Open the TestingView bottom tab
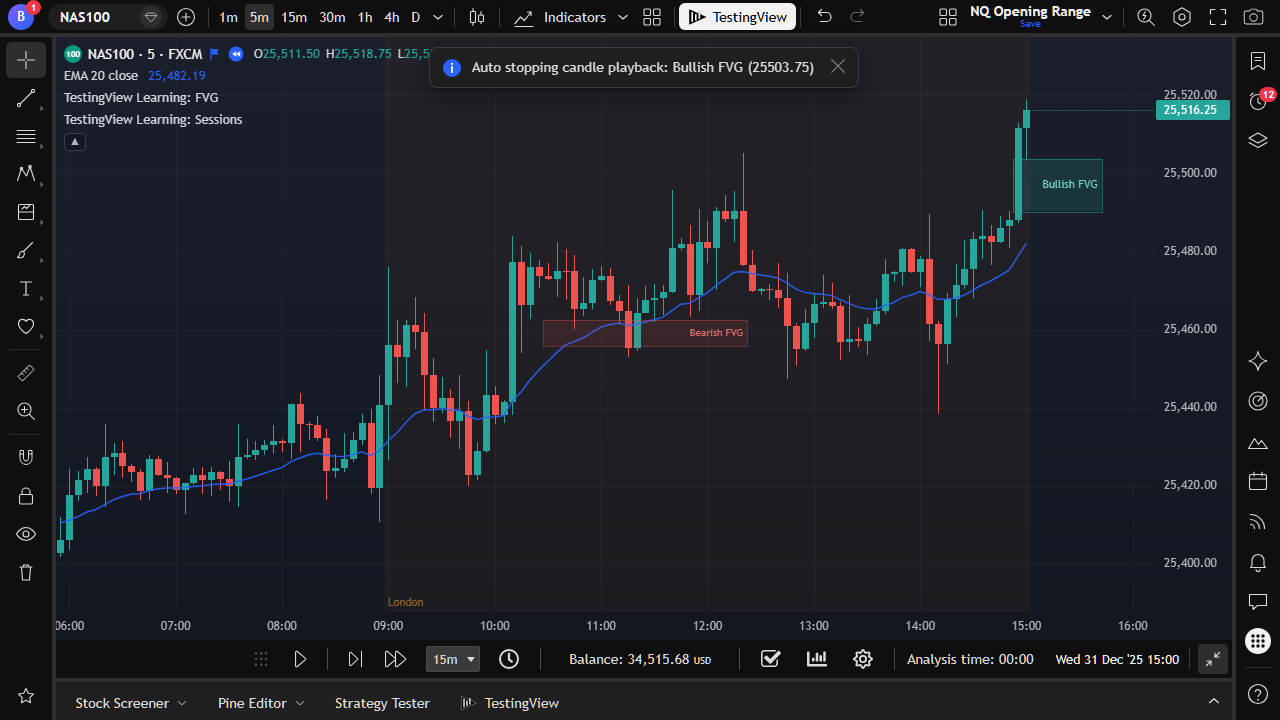Image resolution: width=1280 pixels, height=720 pixels. [509, 703]
